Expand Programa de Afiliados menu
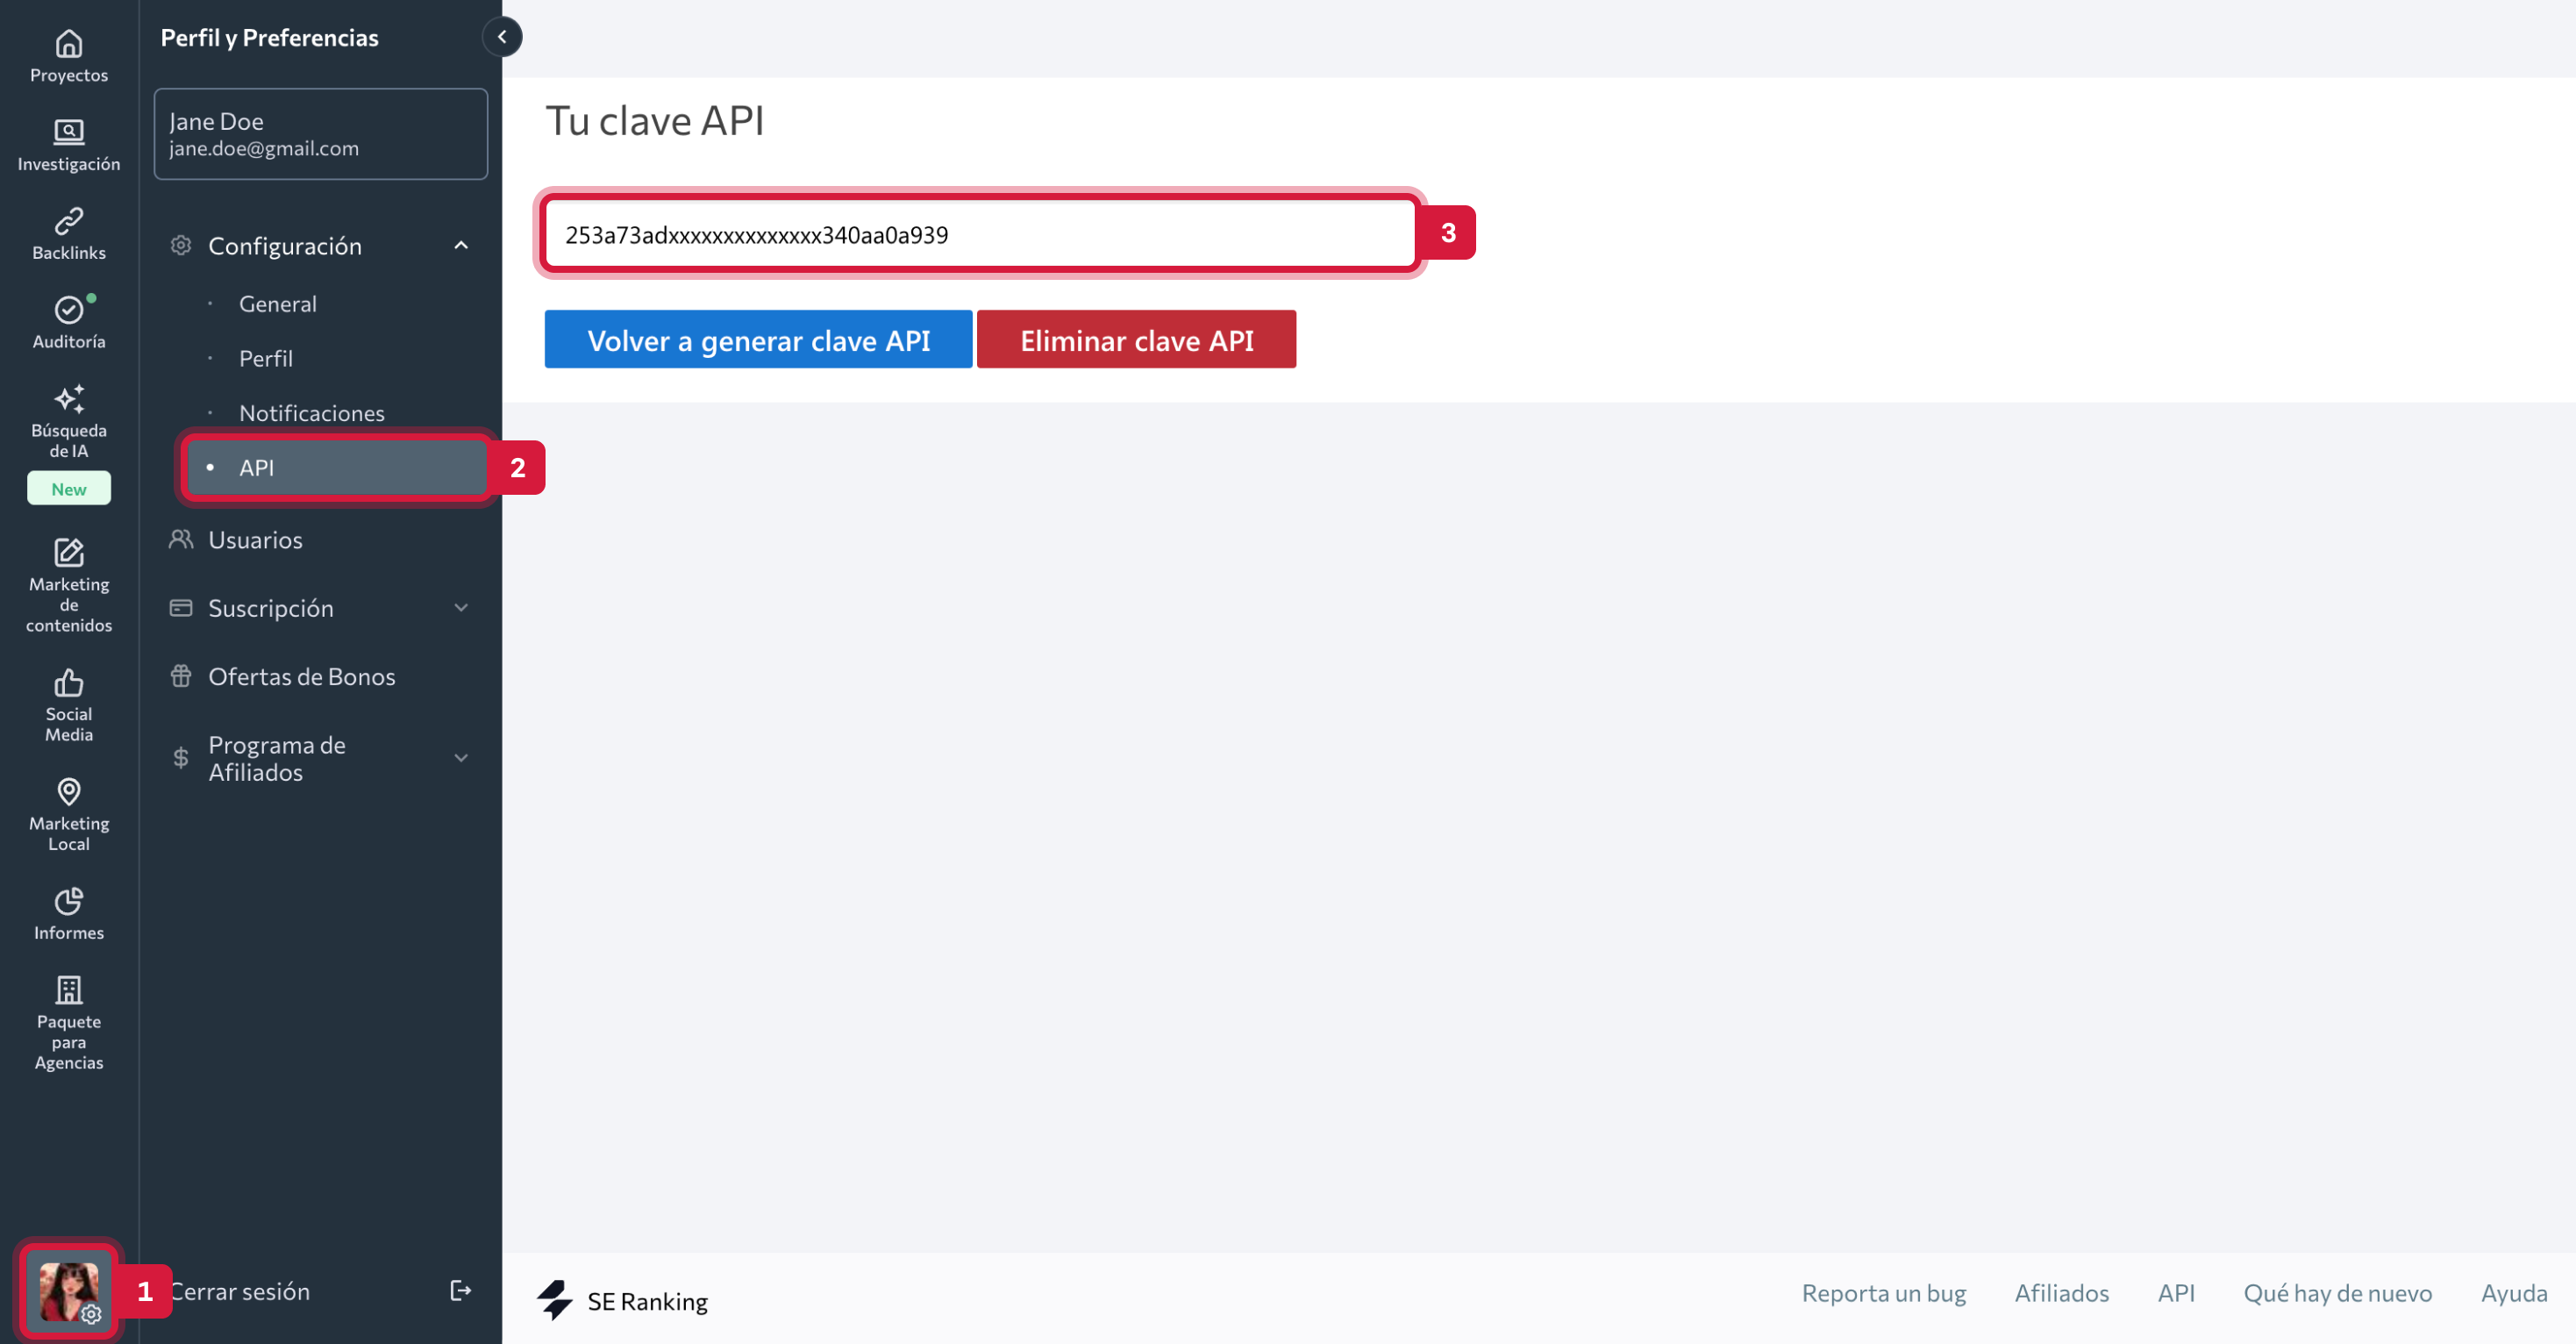 pos(461,758)
